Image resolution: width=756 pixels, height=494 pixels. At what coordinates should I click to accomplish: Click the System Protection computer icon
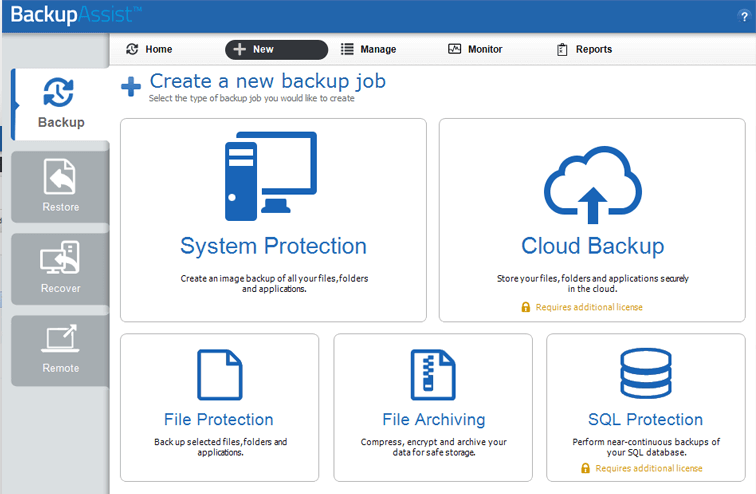pos(270,177)
